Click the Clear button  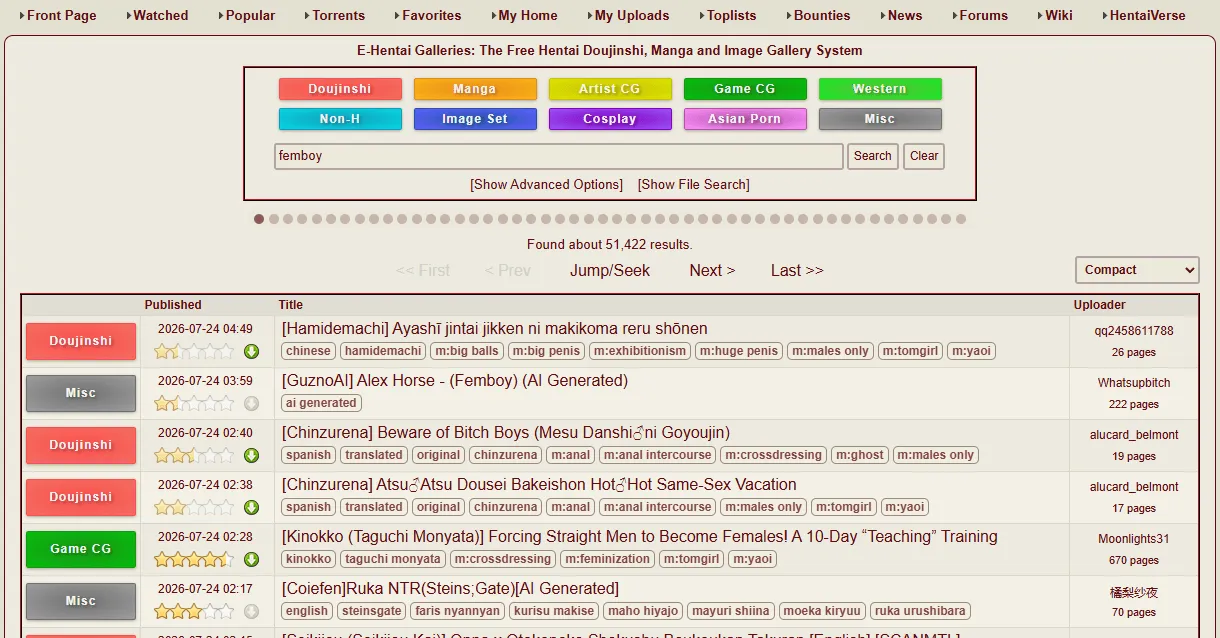[924, 156]
